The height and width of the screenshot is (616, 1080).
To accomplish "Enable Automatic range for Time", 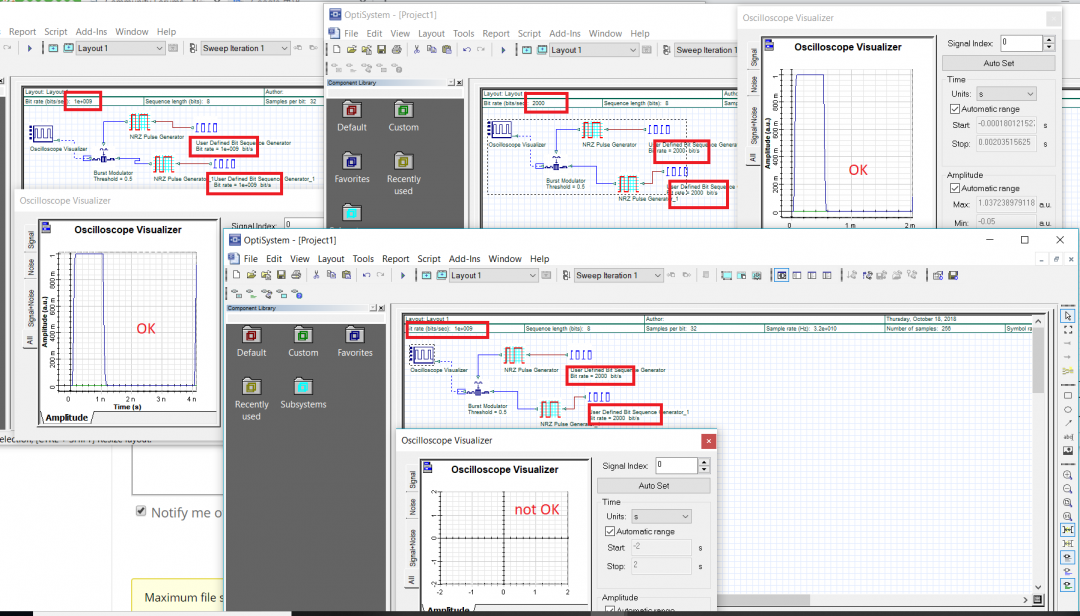I will 609,531.
